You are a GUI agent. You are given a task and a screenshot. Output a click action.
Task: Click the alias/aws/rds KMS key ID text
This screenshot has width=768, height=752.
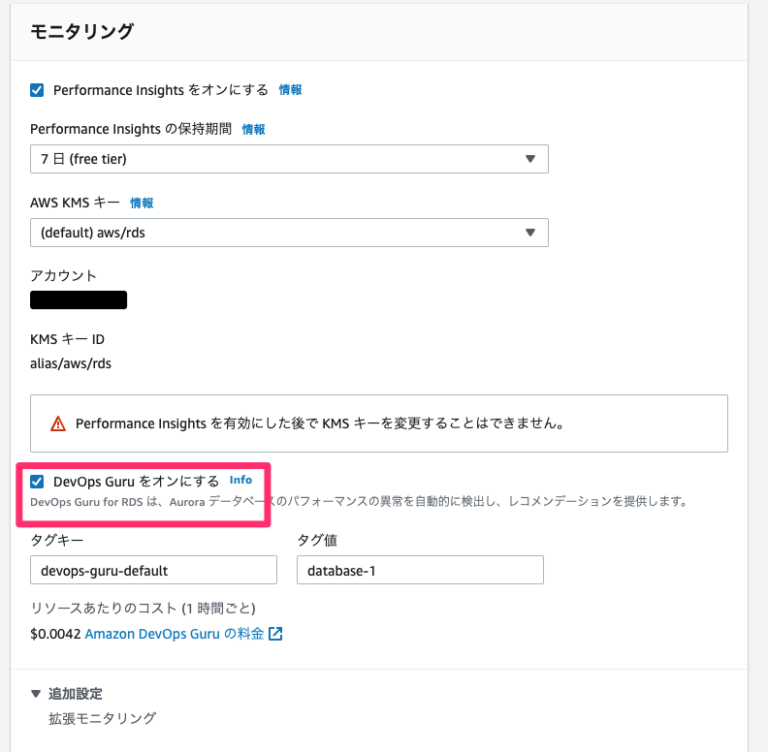click(x=71, y=364)
